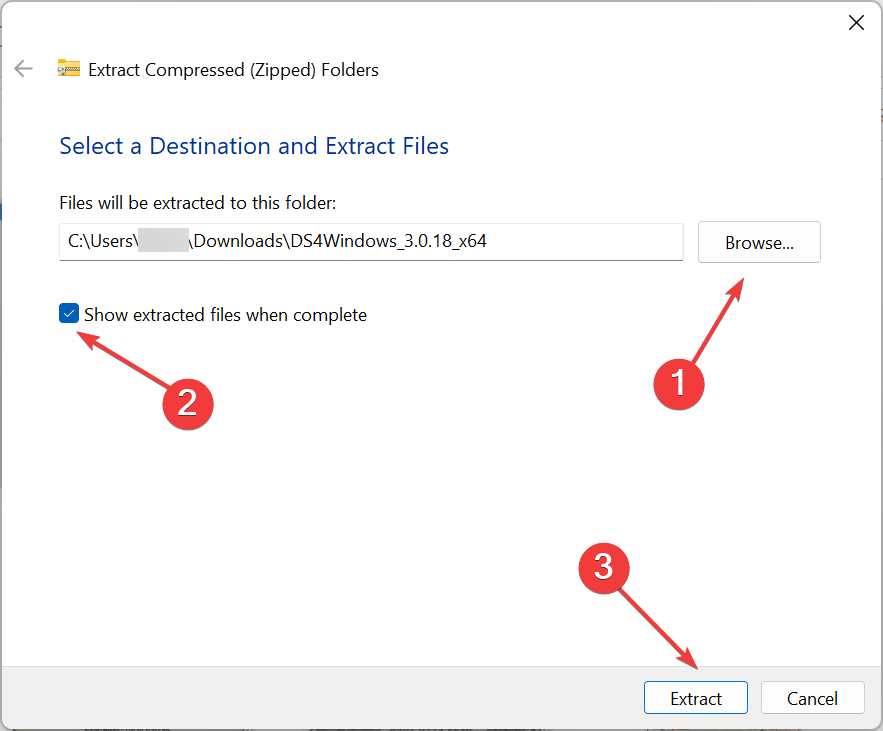This screenshot has height=731, width=883.
Task: Click the red annotation badge numbered 2
Action: click(x=187, y=401)
